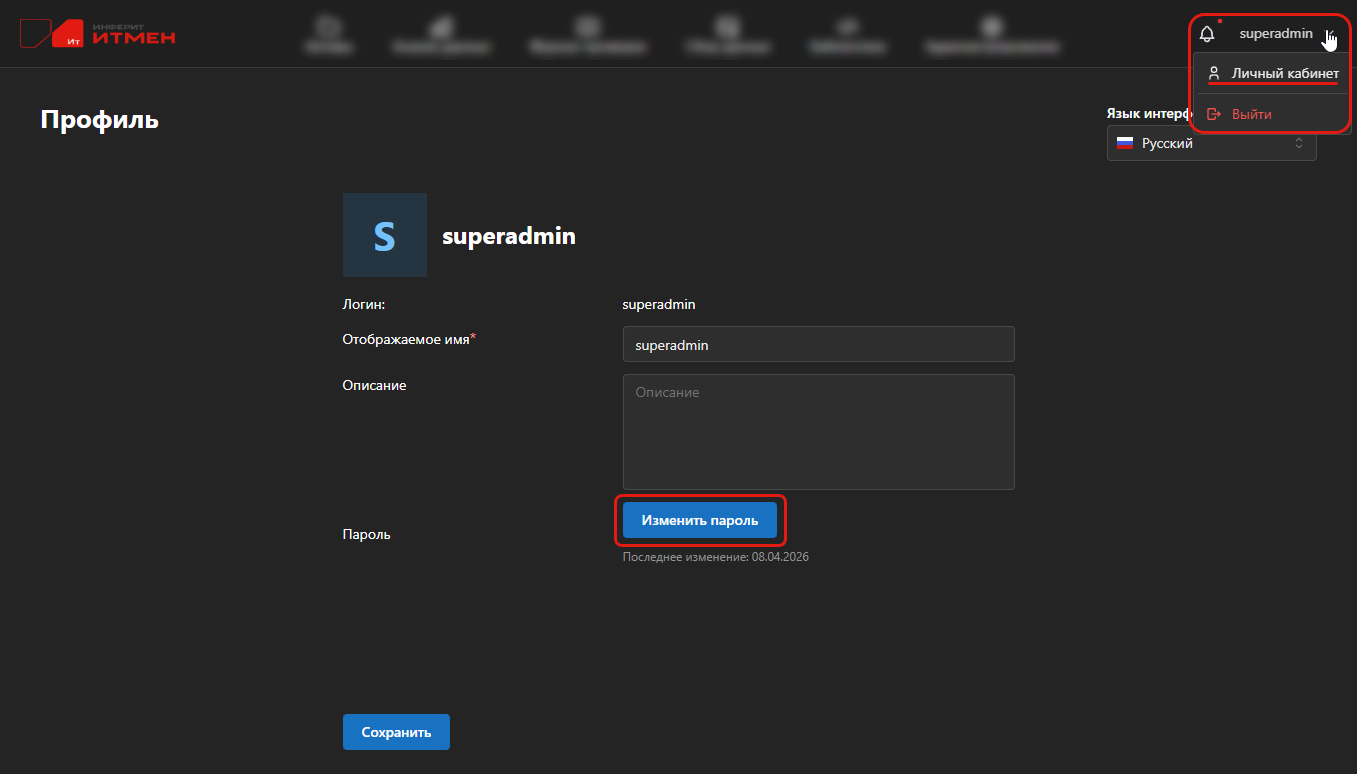Open notifications via the bell icon
1357x774 pixels.
click(x=1207, y=34)
